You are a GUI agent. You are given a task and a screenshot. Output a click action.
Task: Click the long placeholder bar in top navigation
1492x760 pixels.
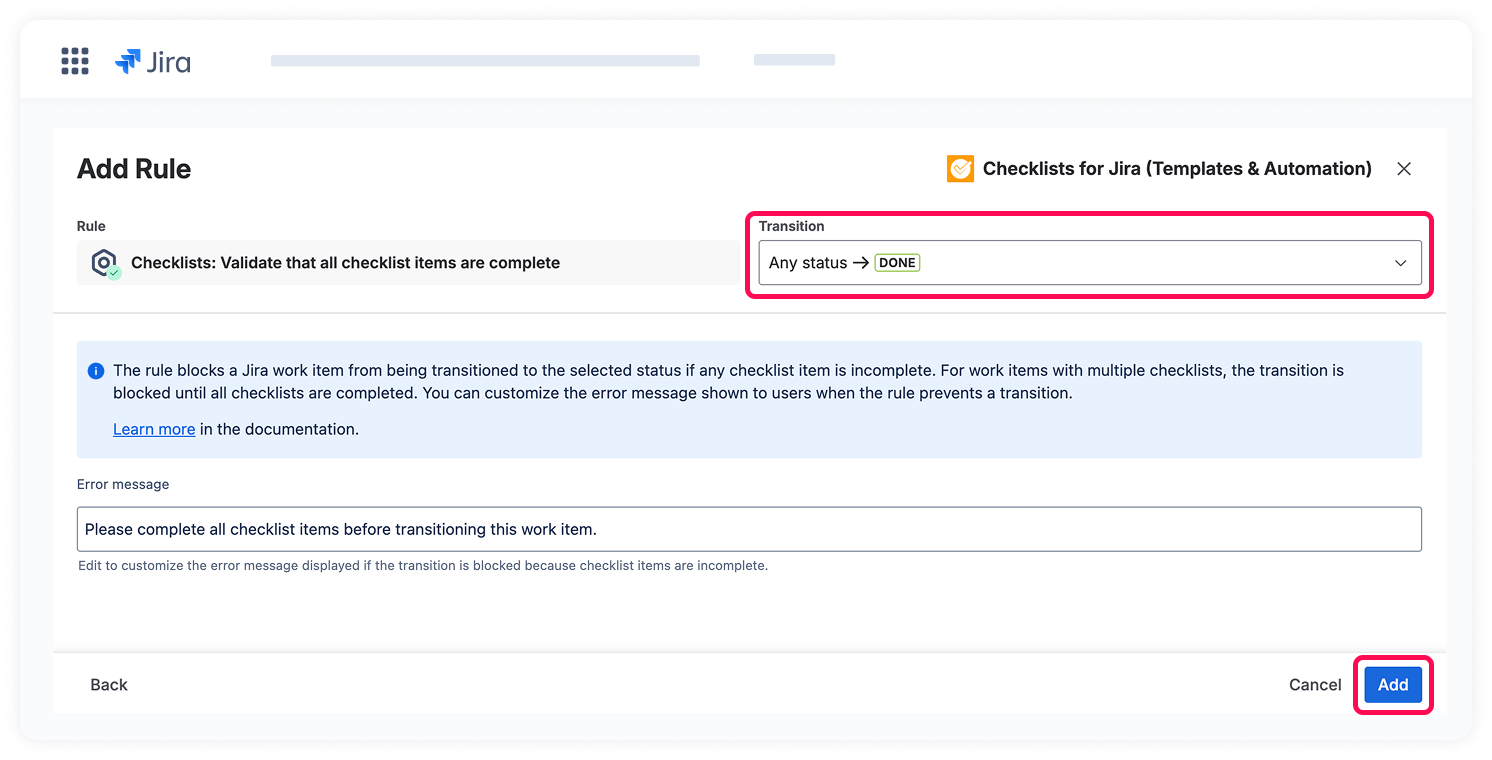coord(485,61)
